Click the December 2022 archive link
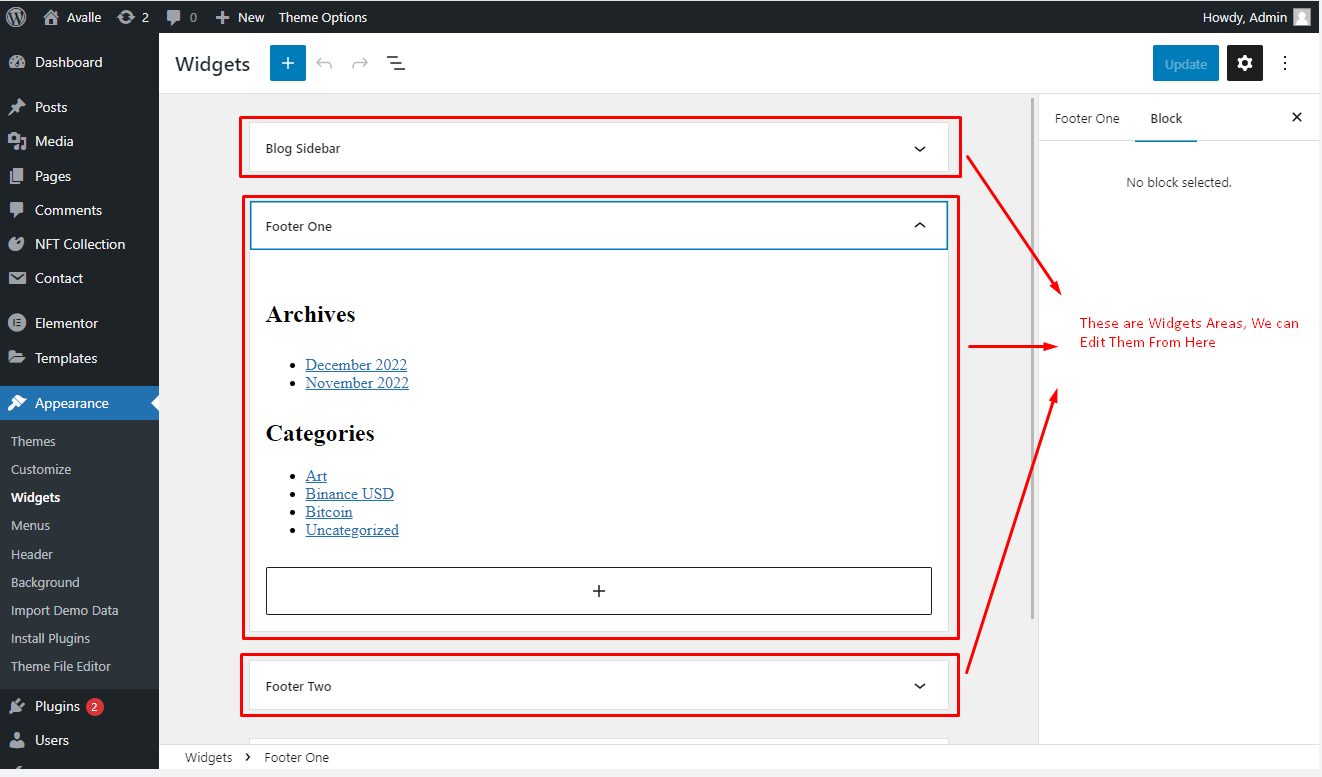The image size is (1322, 777). click(x=356, y=365)
